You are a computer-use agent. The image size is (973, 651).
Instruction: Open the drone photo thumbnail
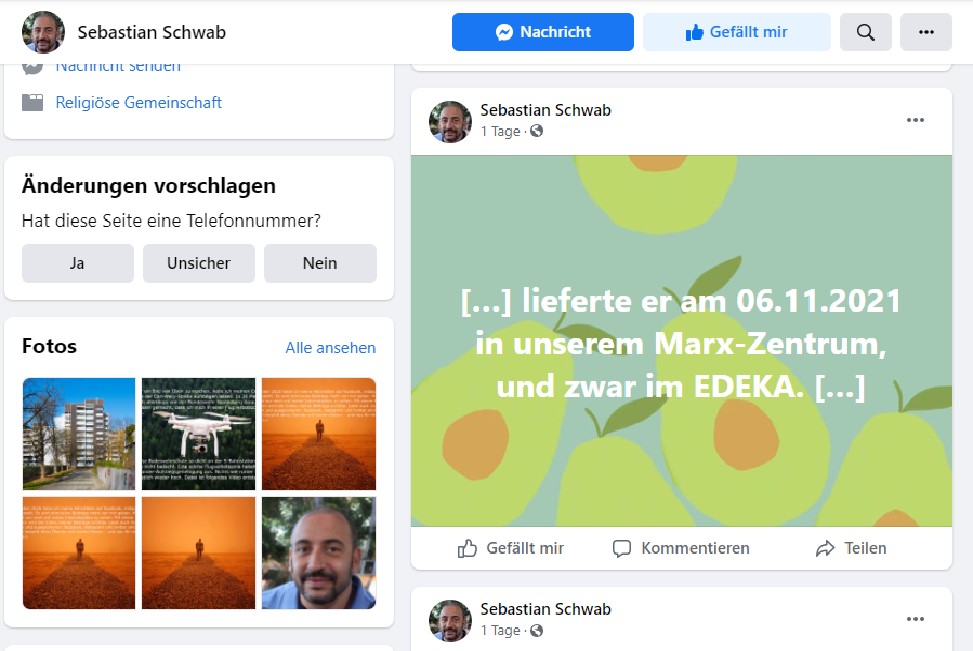[199, 434]
